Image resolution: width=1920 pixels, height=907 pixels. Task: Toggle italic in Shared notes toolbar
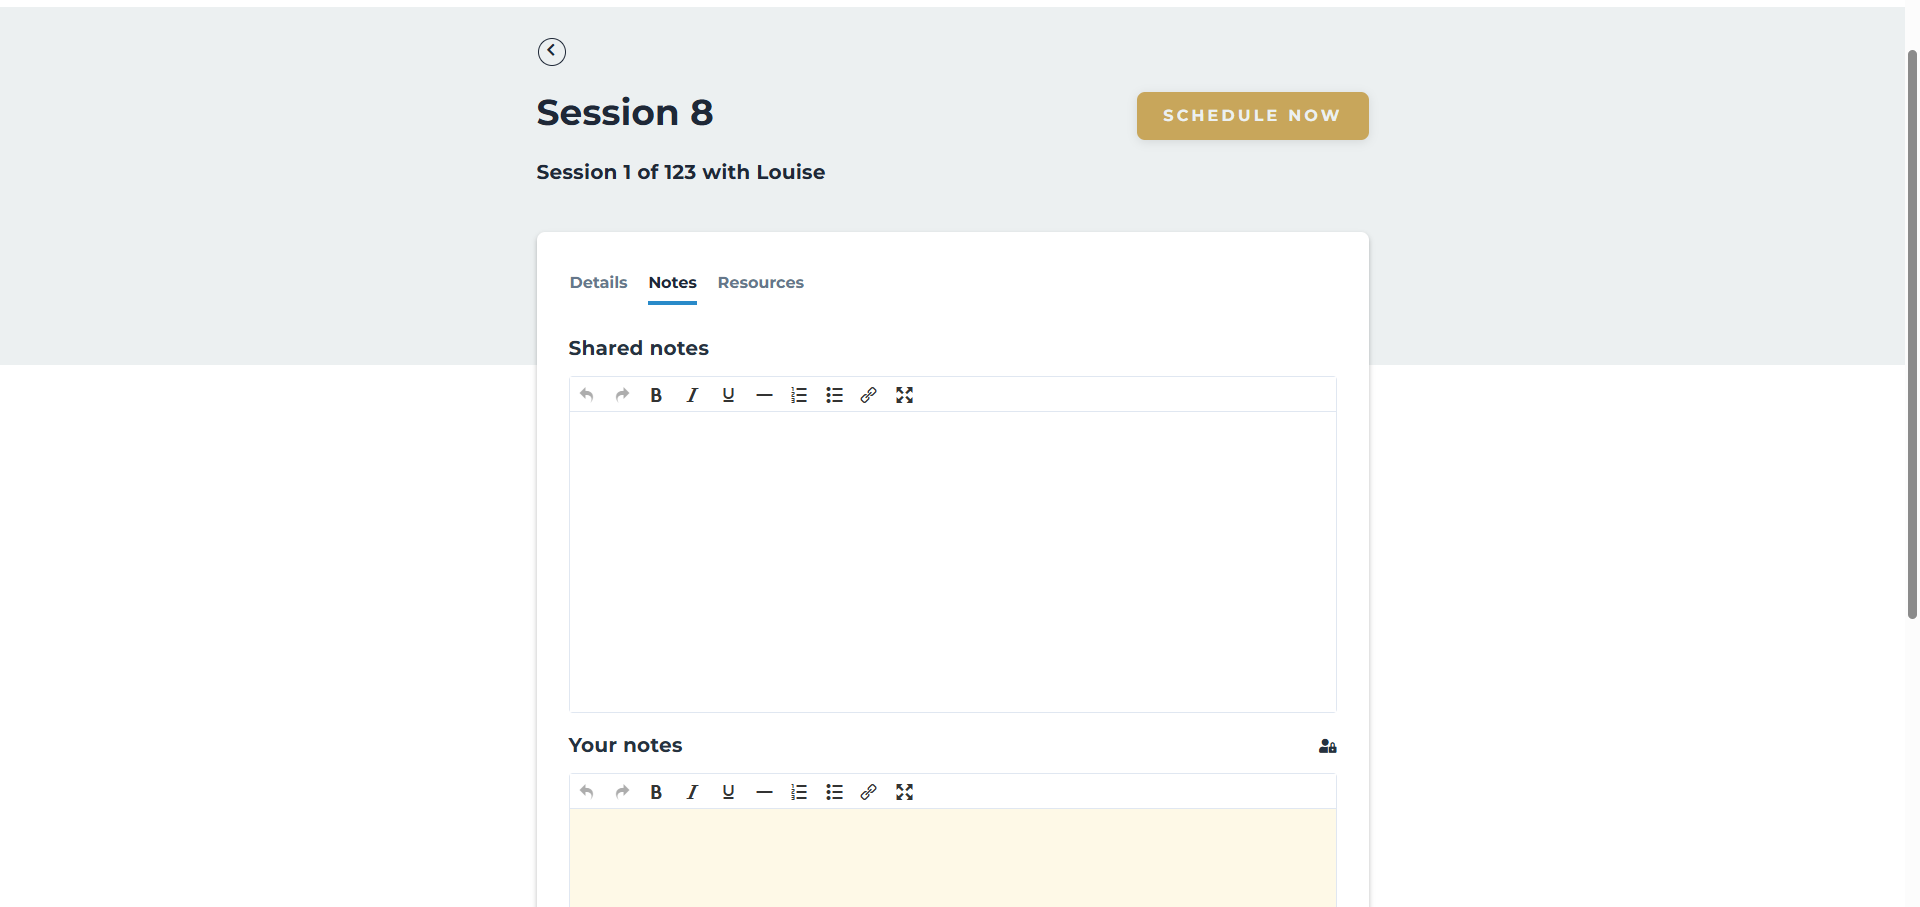point(692,395)
